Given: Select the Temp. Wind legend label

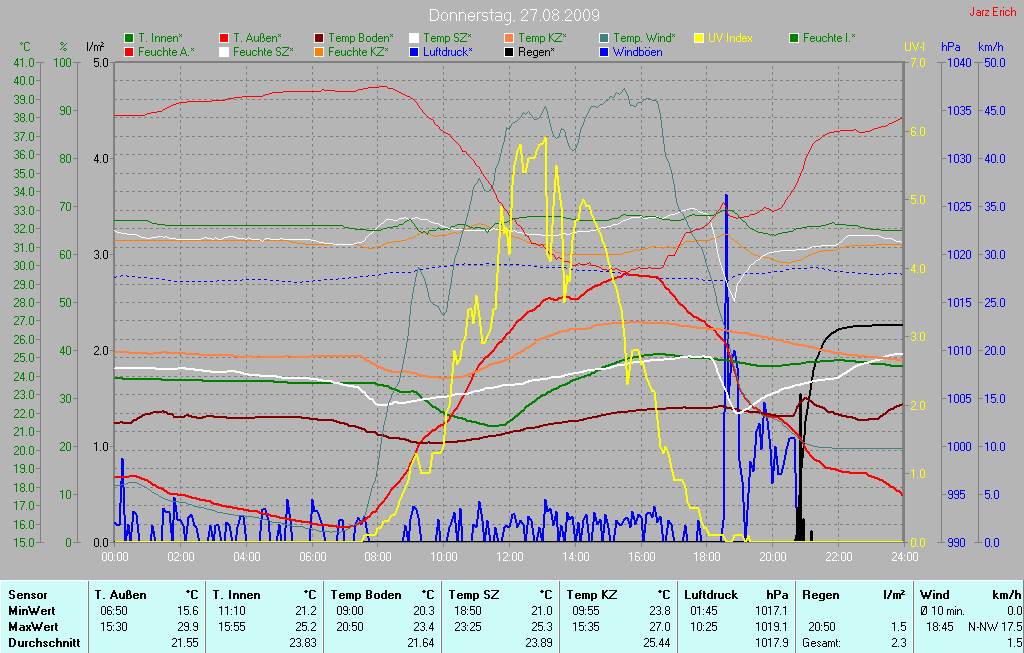Looking at the screenshot, I should coord(644,38).
